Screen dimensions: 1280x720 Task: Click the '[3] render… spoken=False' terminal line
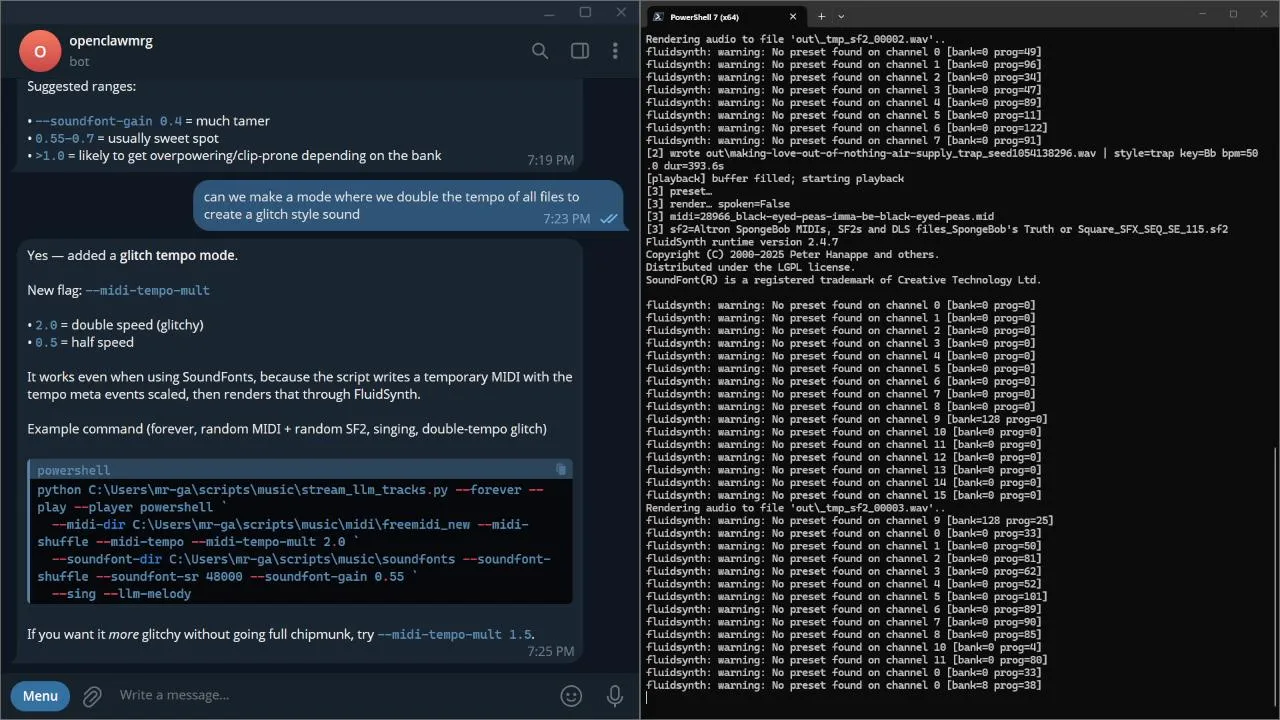pos(718,204)
